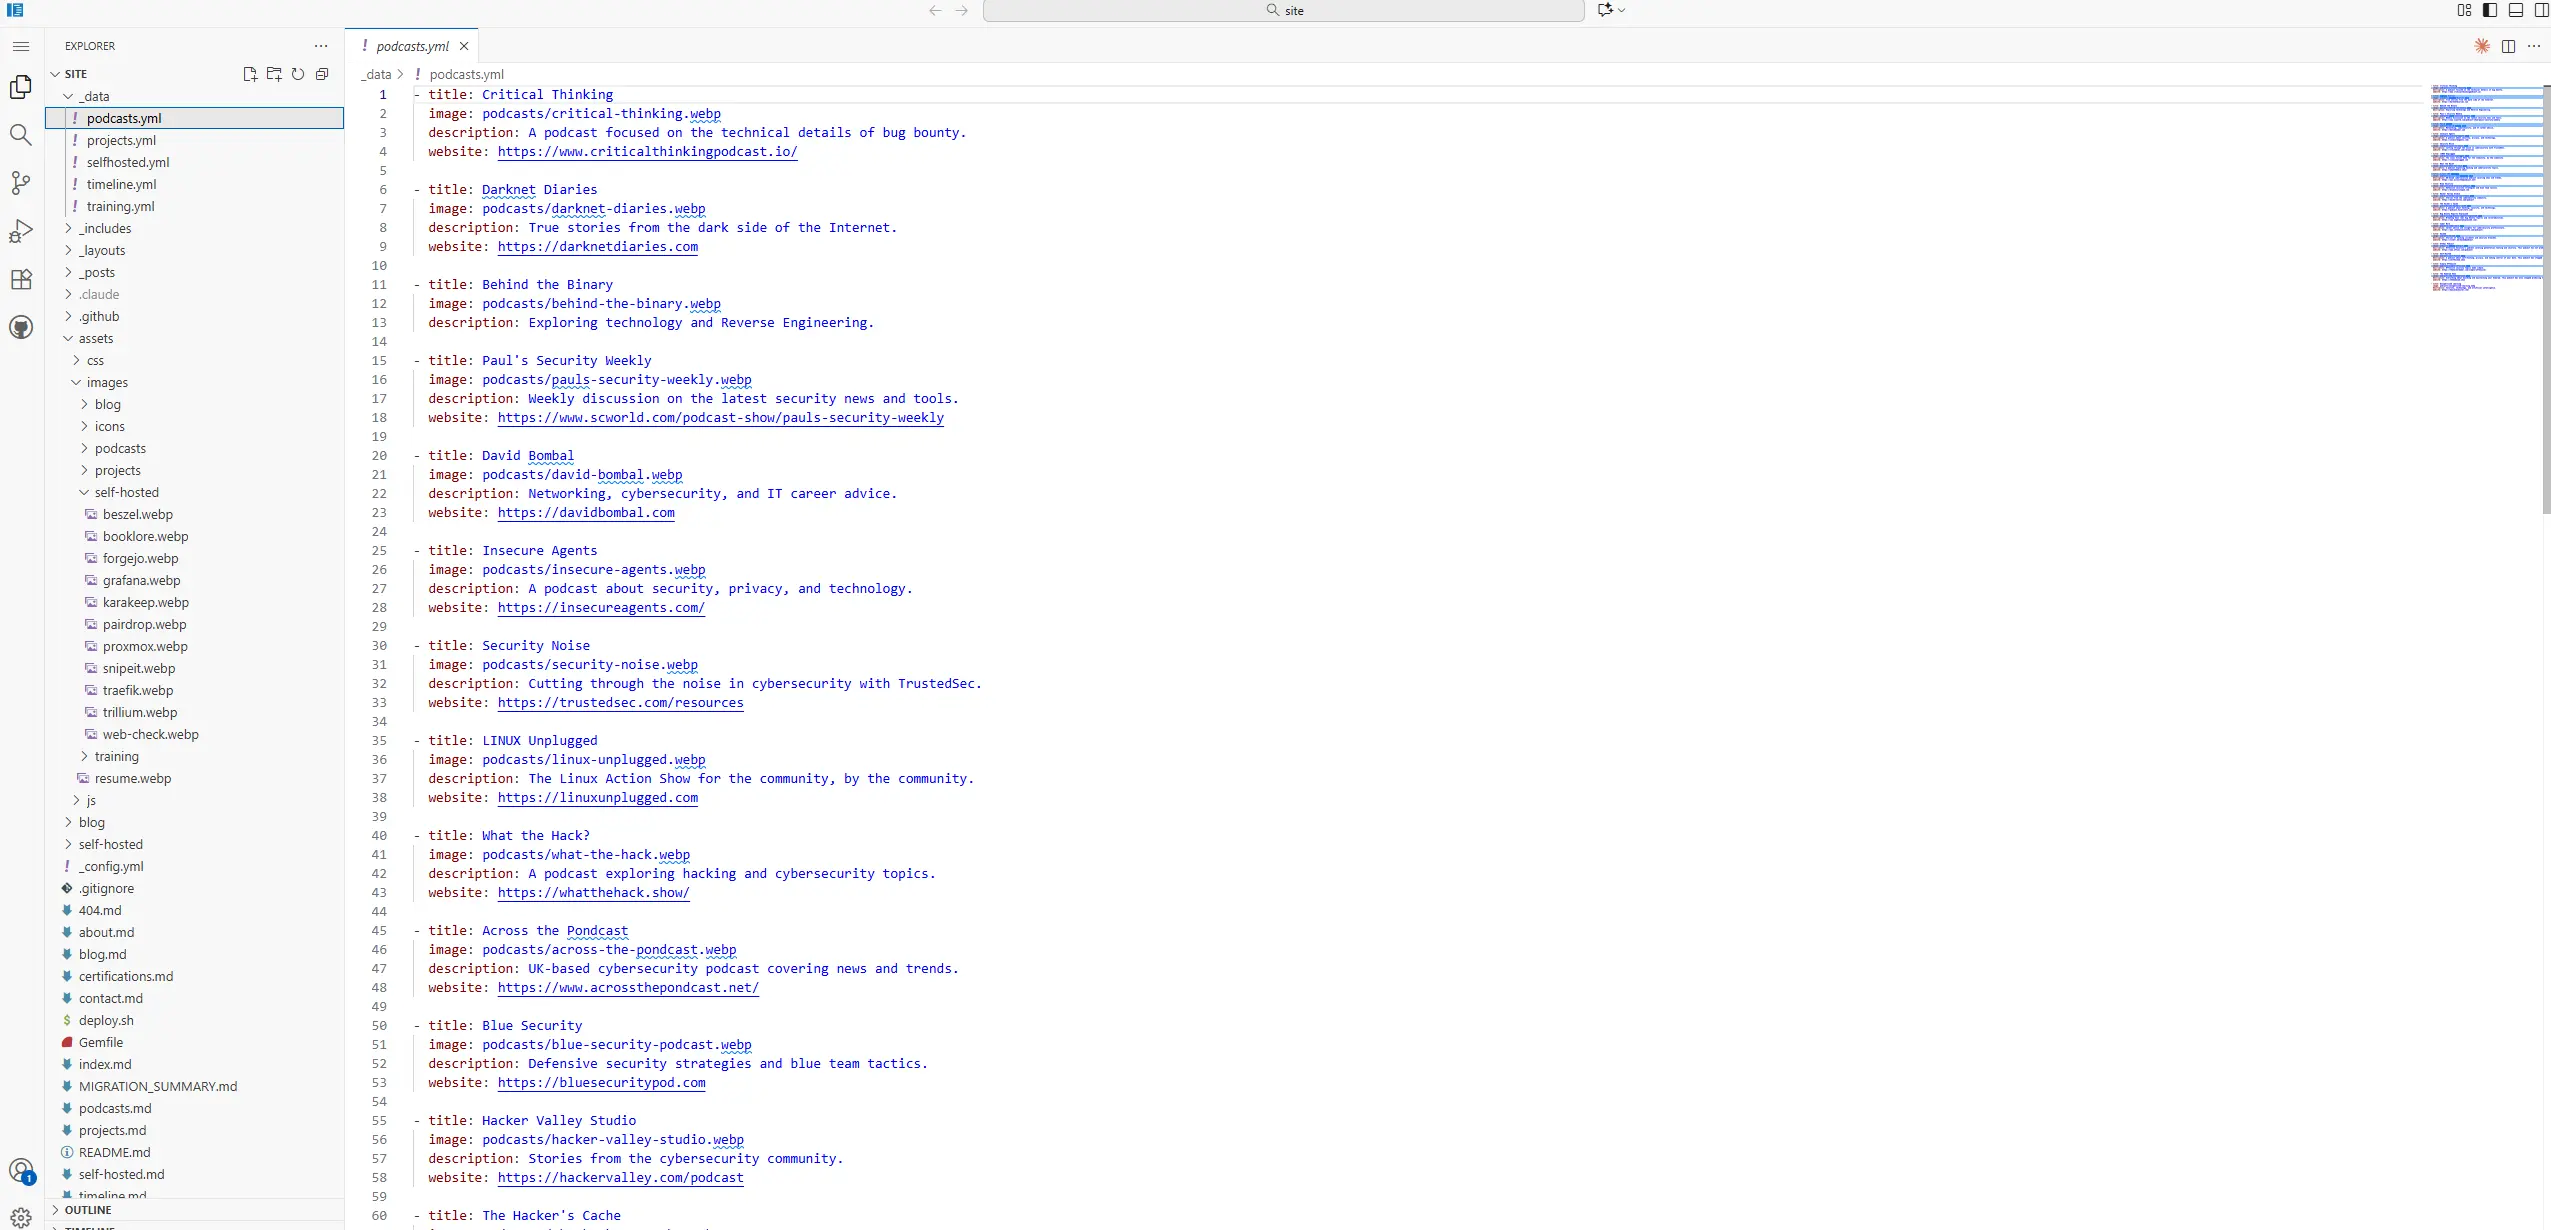
Task: Split the editor to the right
Action: click(x=2508, y=46)
